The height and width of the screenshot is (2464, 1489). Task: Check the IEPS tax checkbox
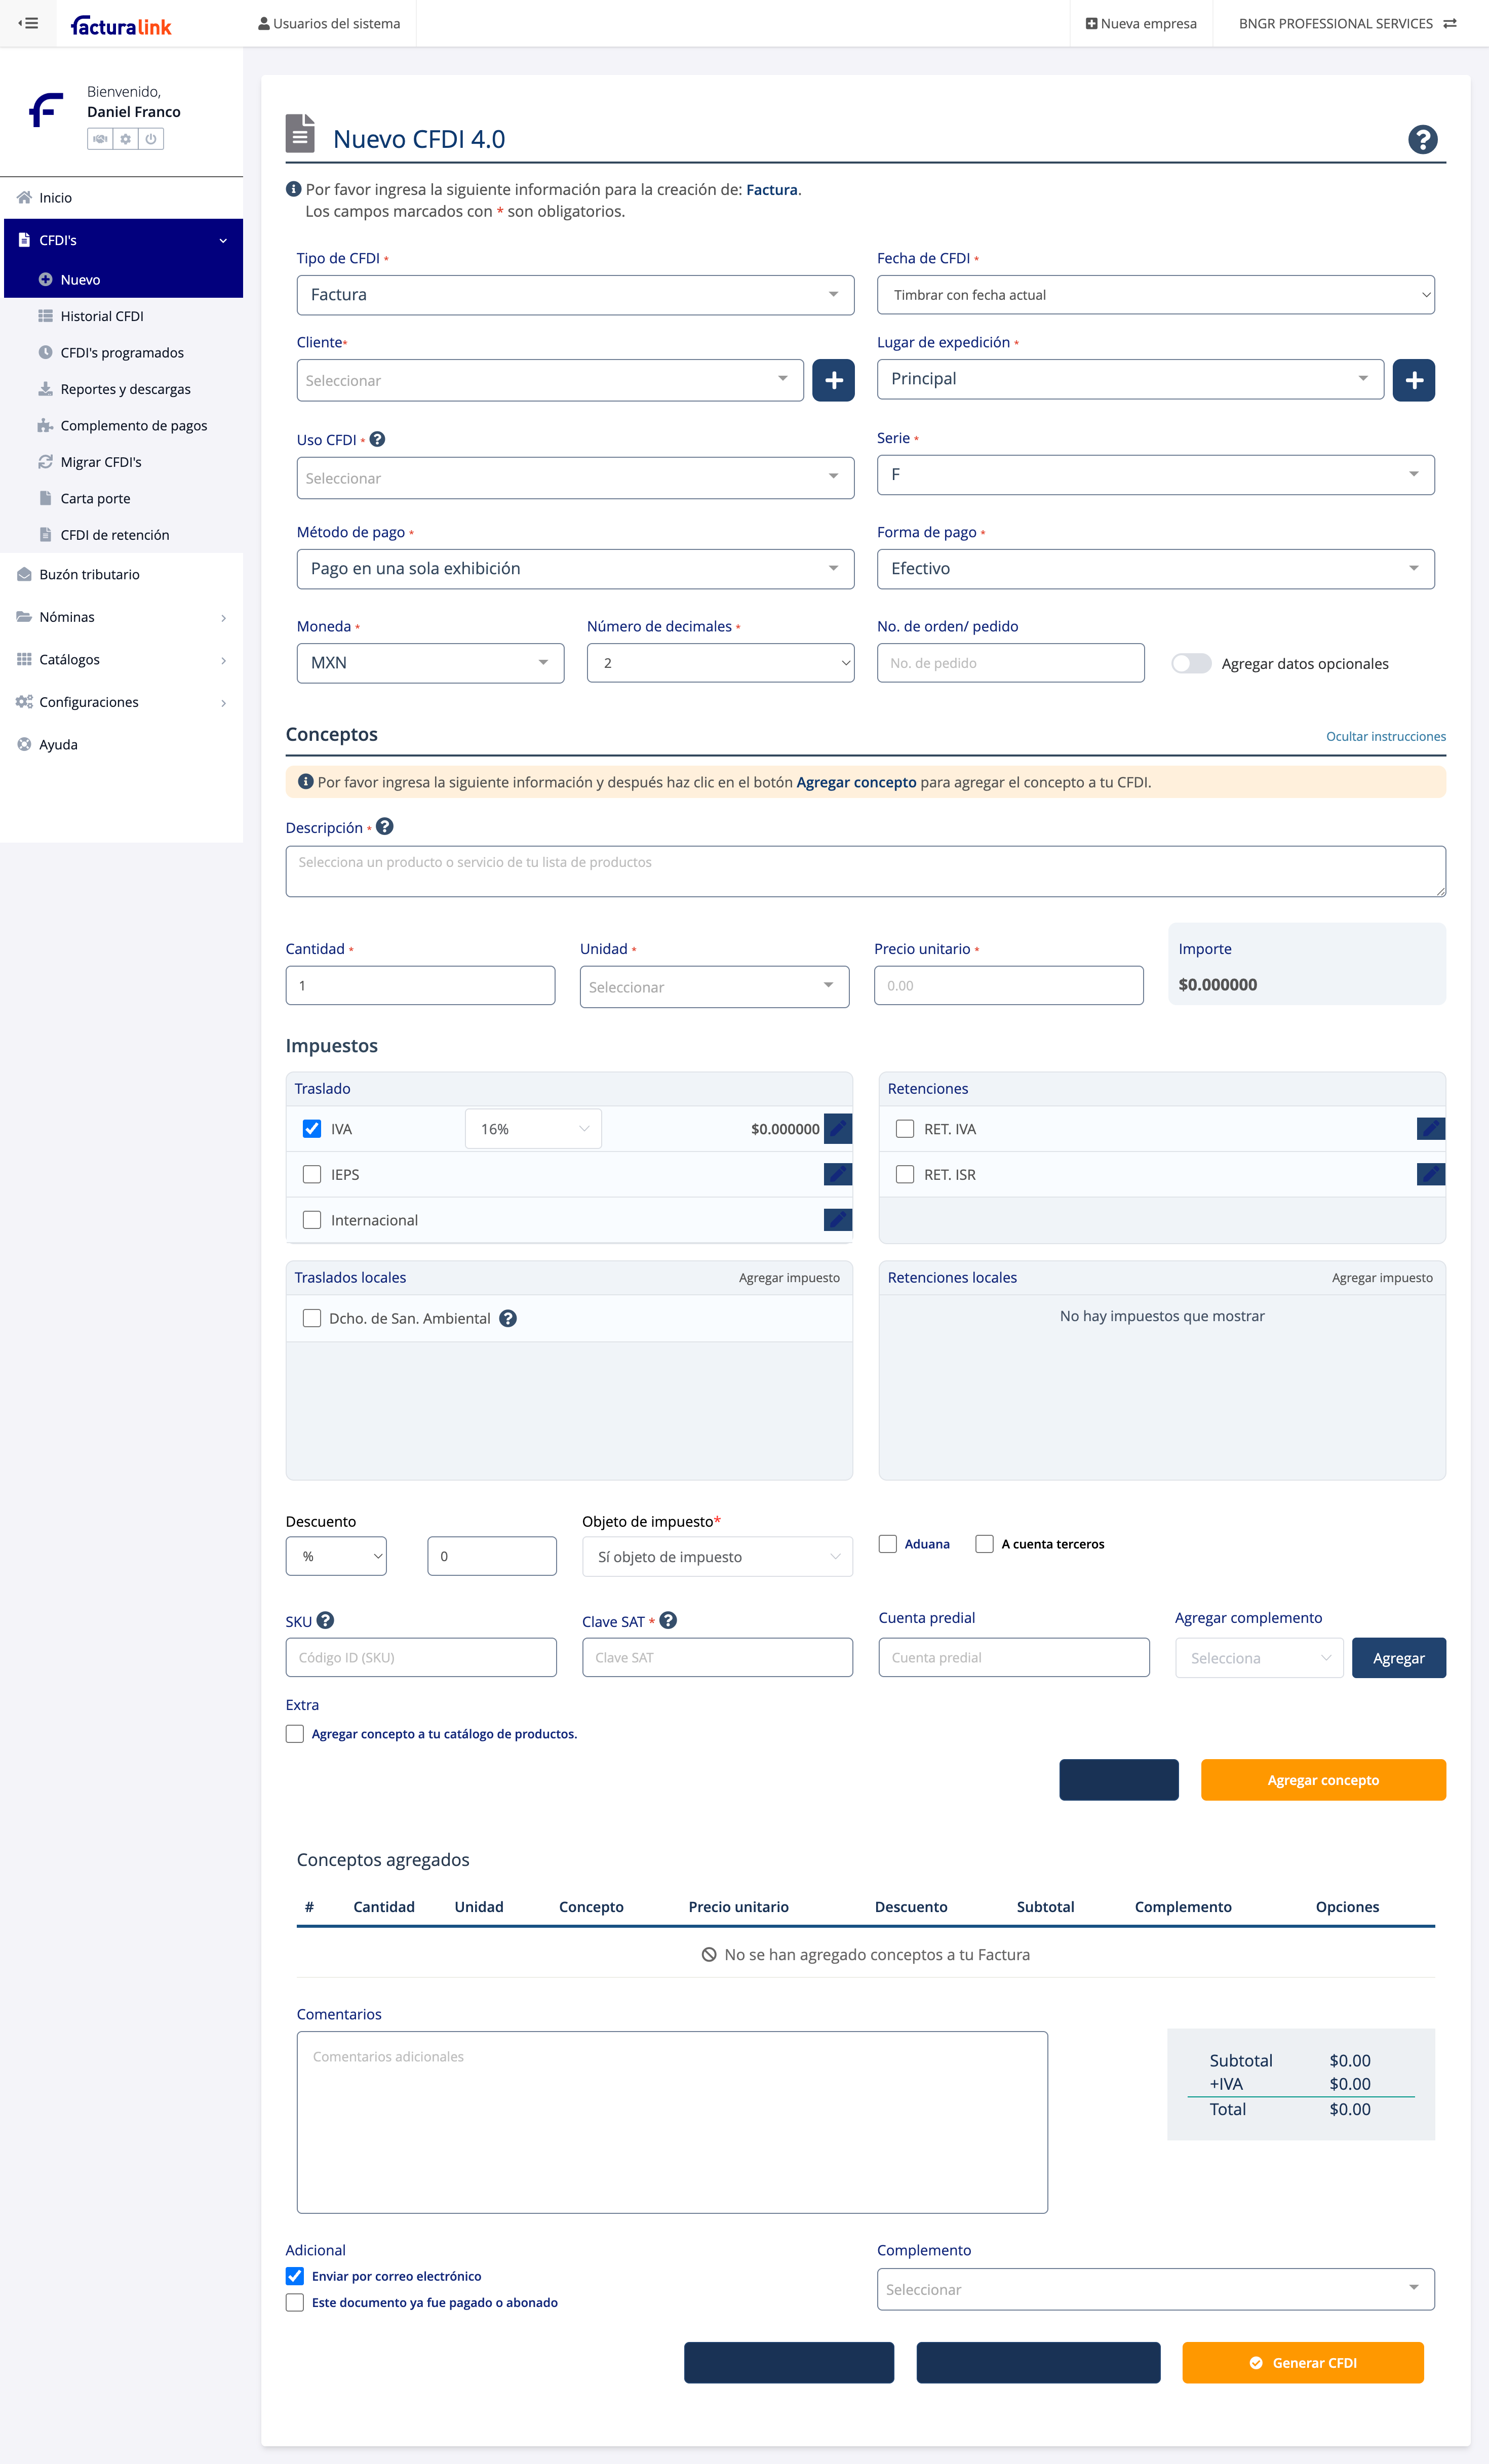pos(312,1174)
